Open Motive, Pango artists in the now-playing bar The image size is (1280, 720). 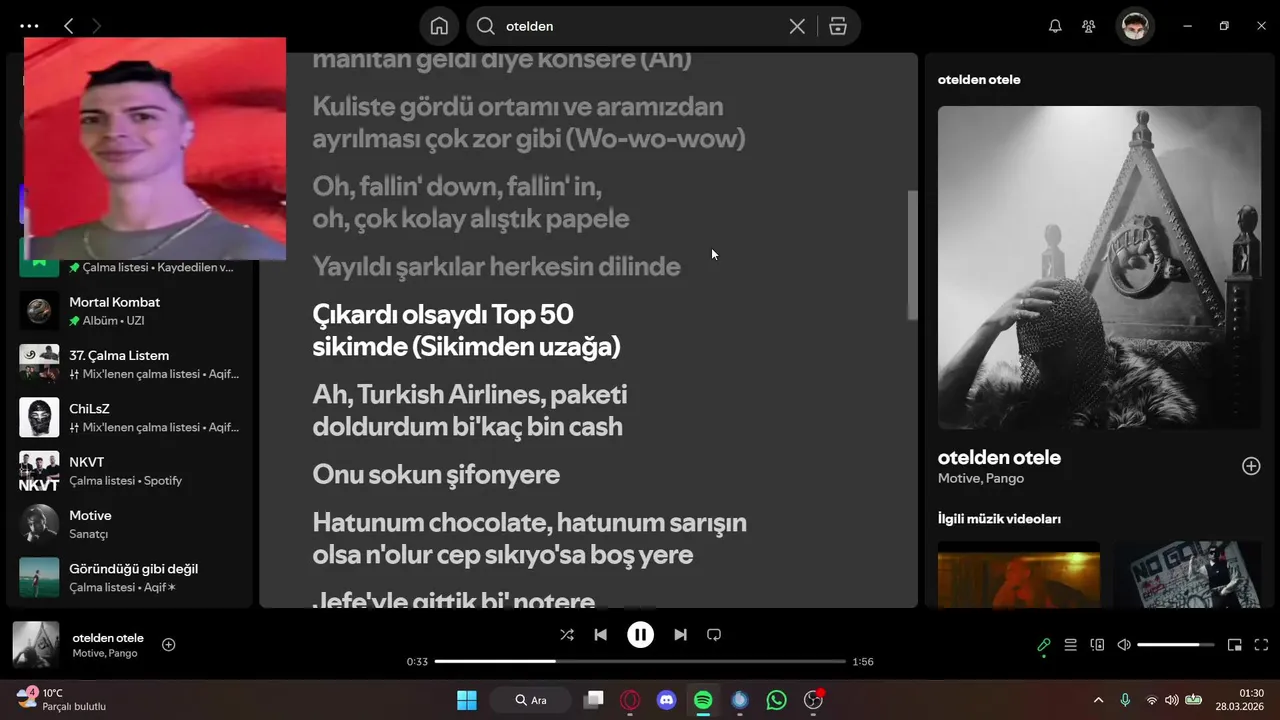105,653
